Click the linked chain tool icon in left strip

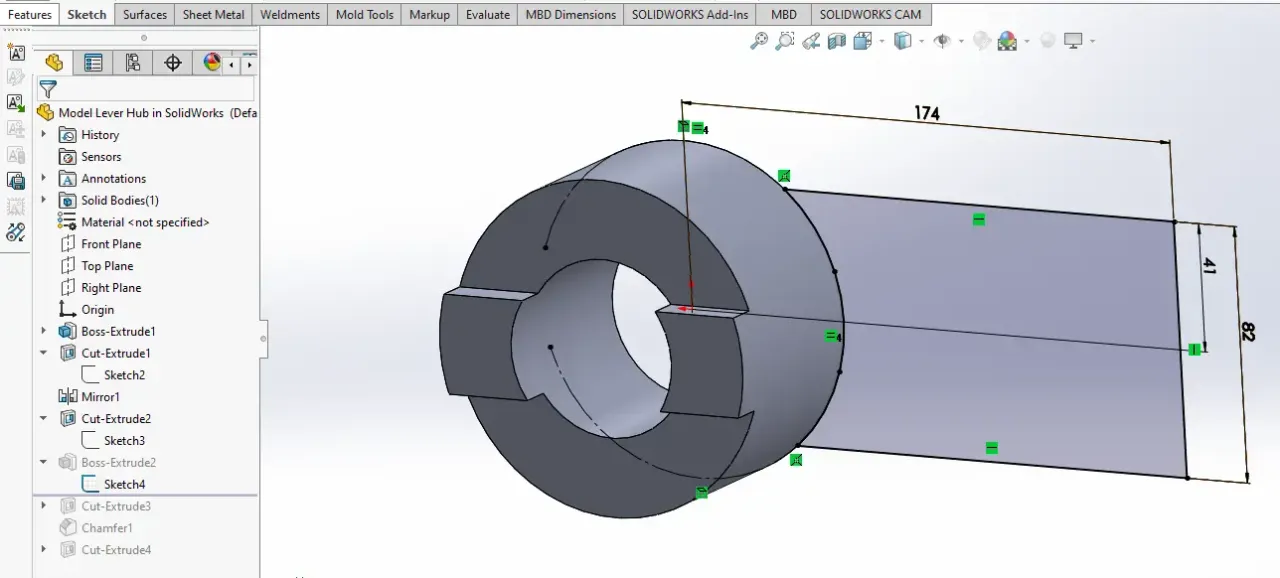point(16,233)
